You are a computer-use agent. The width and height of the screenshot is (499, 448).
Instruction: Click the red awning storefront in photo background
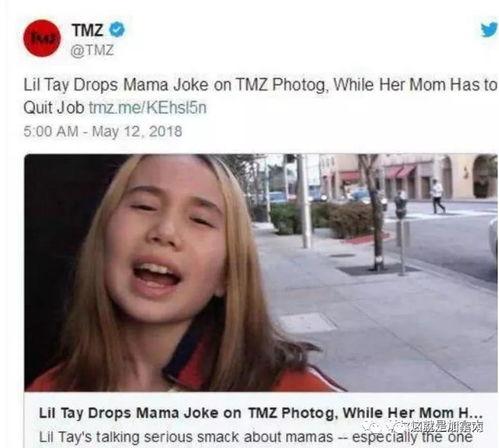[x=400, y=171]
